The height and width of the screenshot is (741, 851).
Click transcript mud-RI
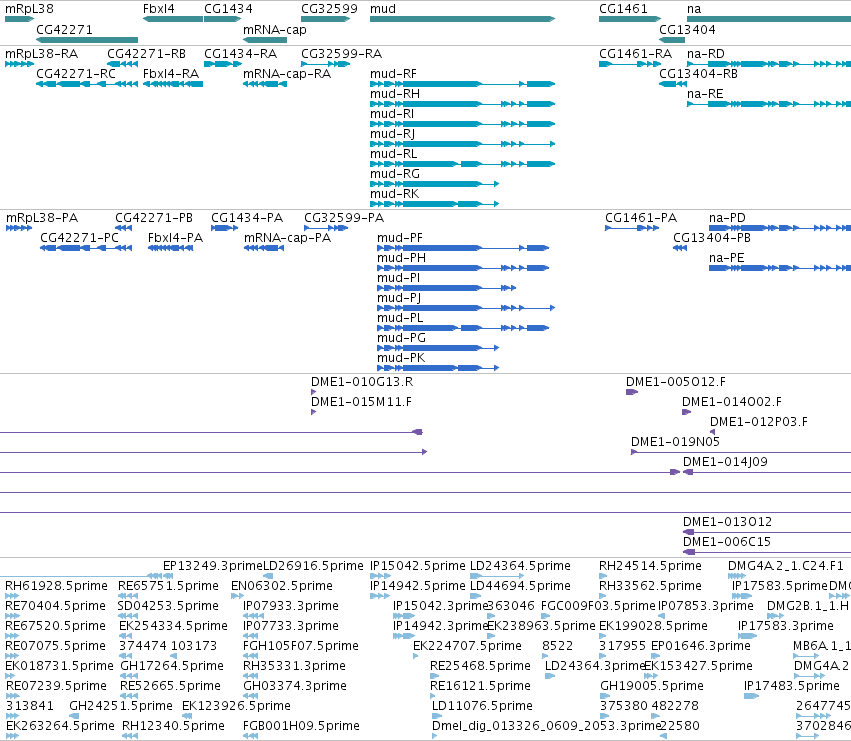tap(462, 124)
